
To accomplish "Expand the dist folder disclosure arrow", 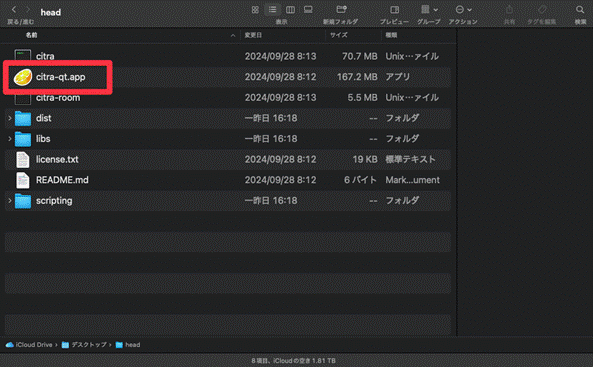I will 9,118.
